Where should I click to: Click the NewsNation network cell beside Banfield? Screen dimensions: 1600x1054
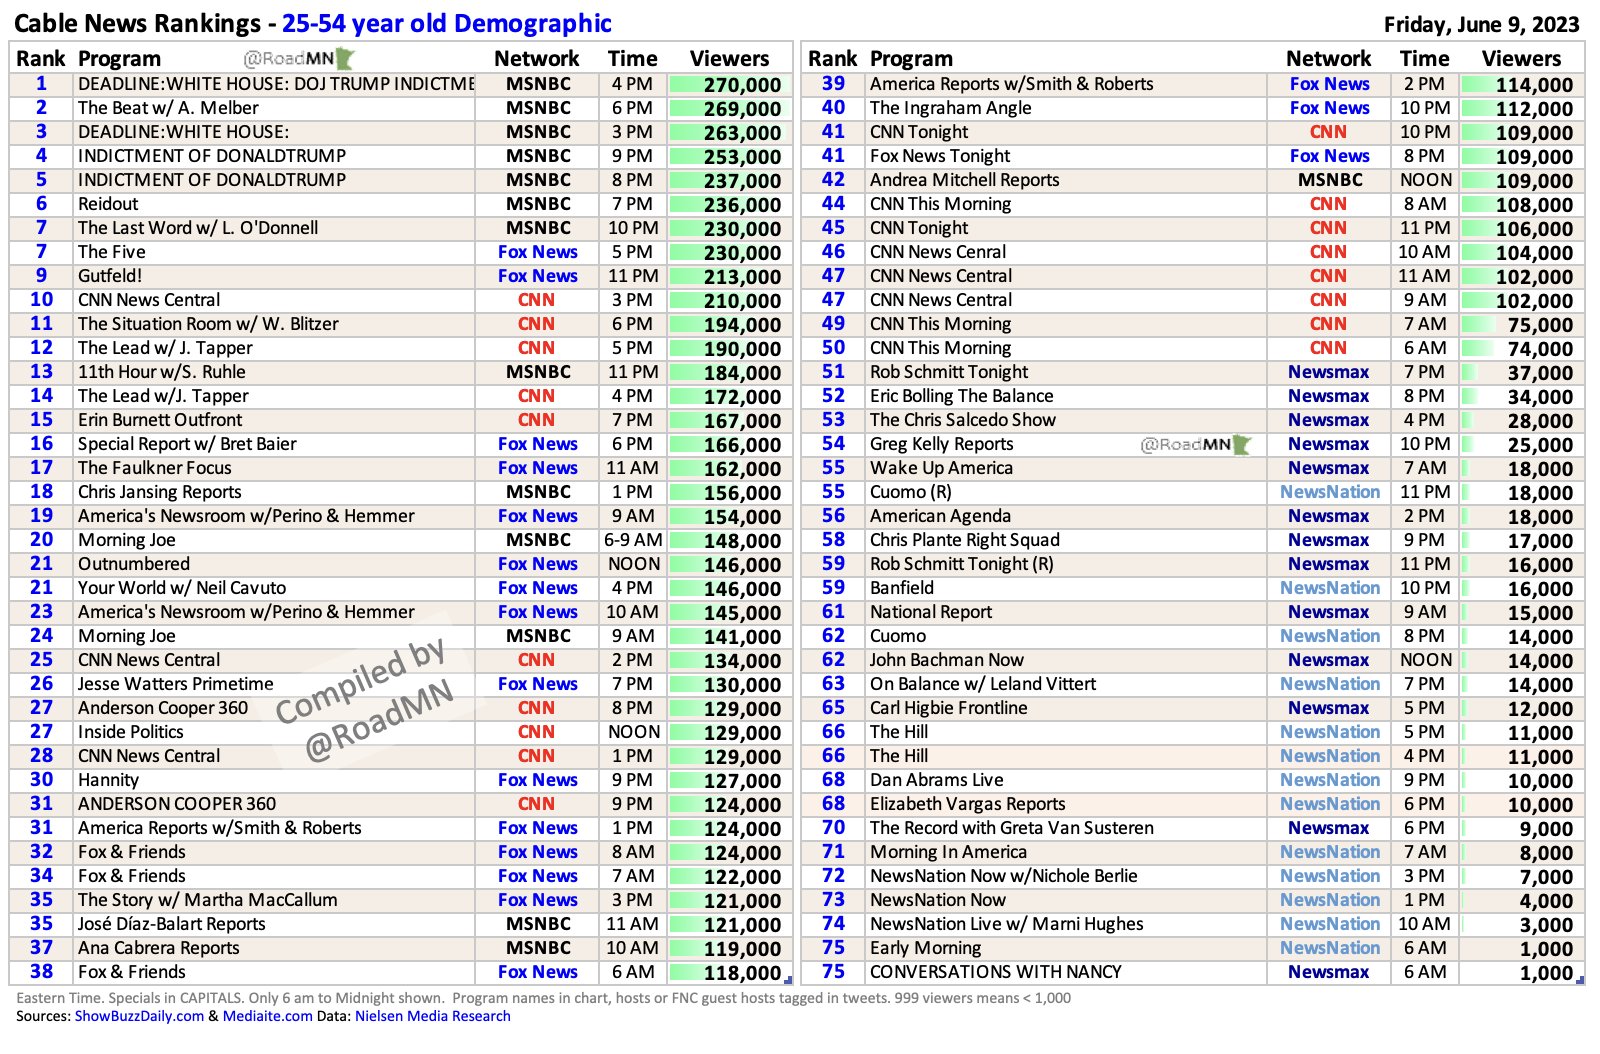(1330, 588)
